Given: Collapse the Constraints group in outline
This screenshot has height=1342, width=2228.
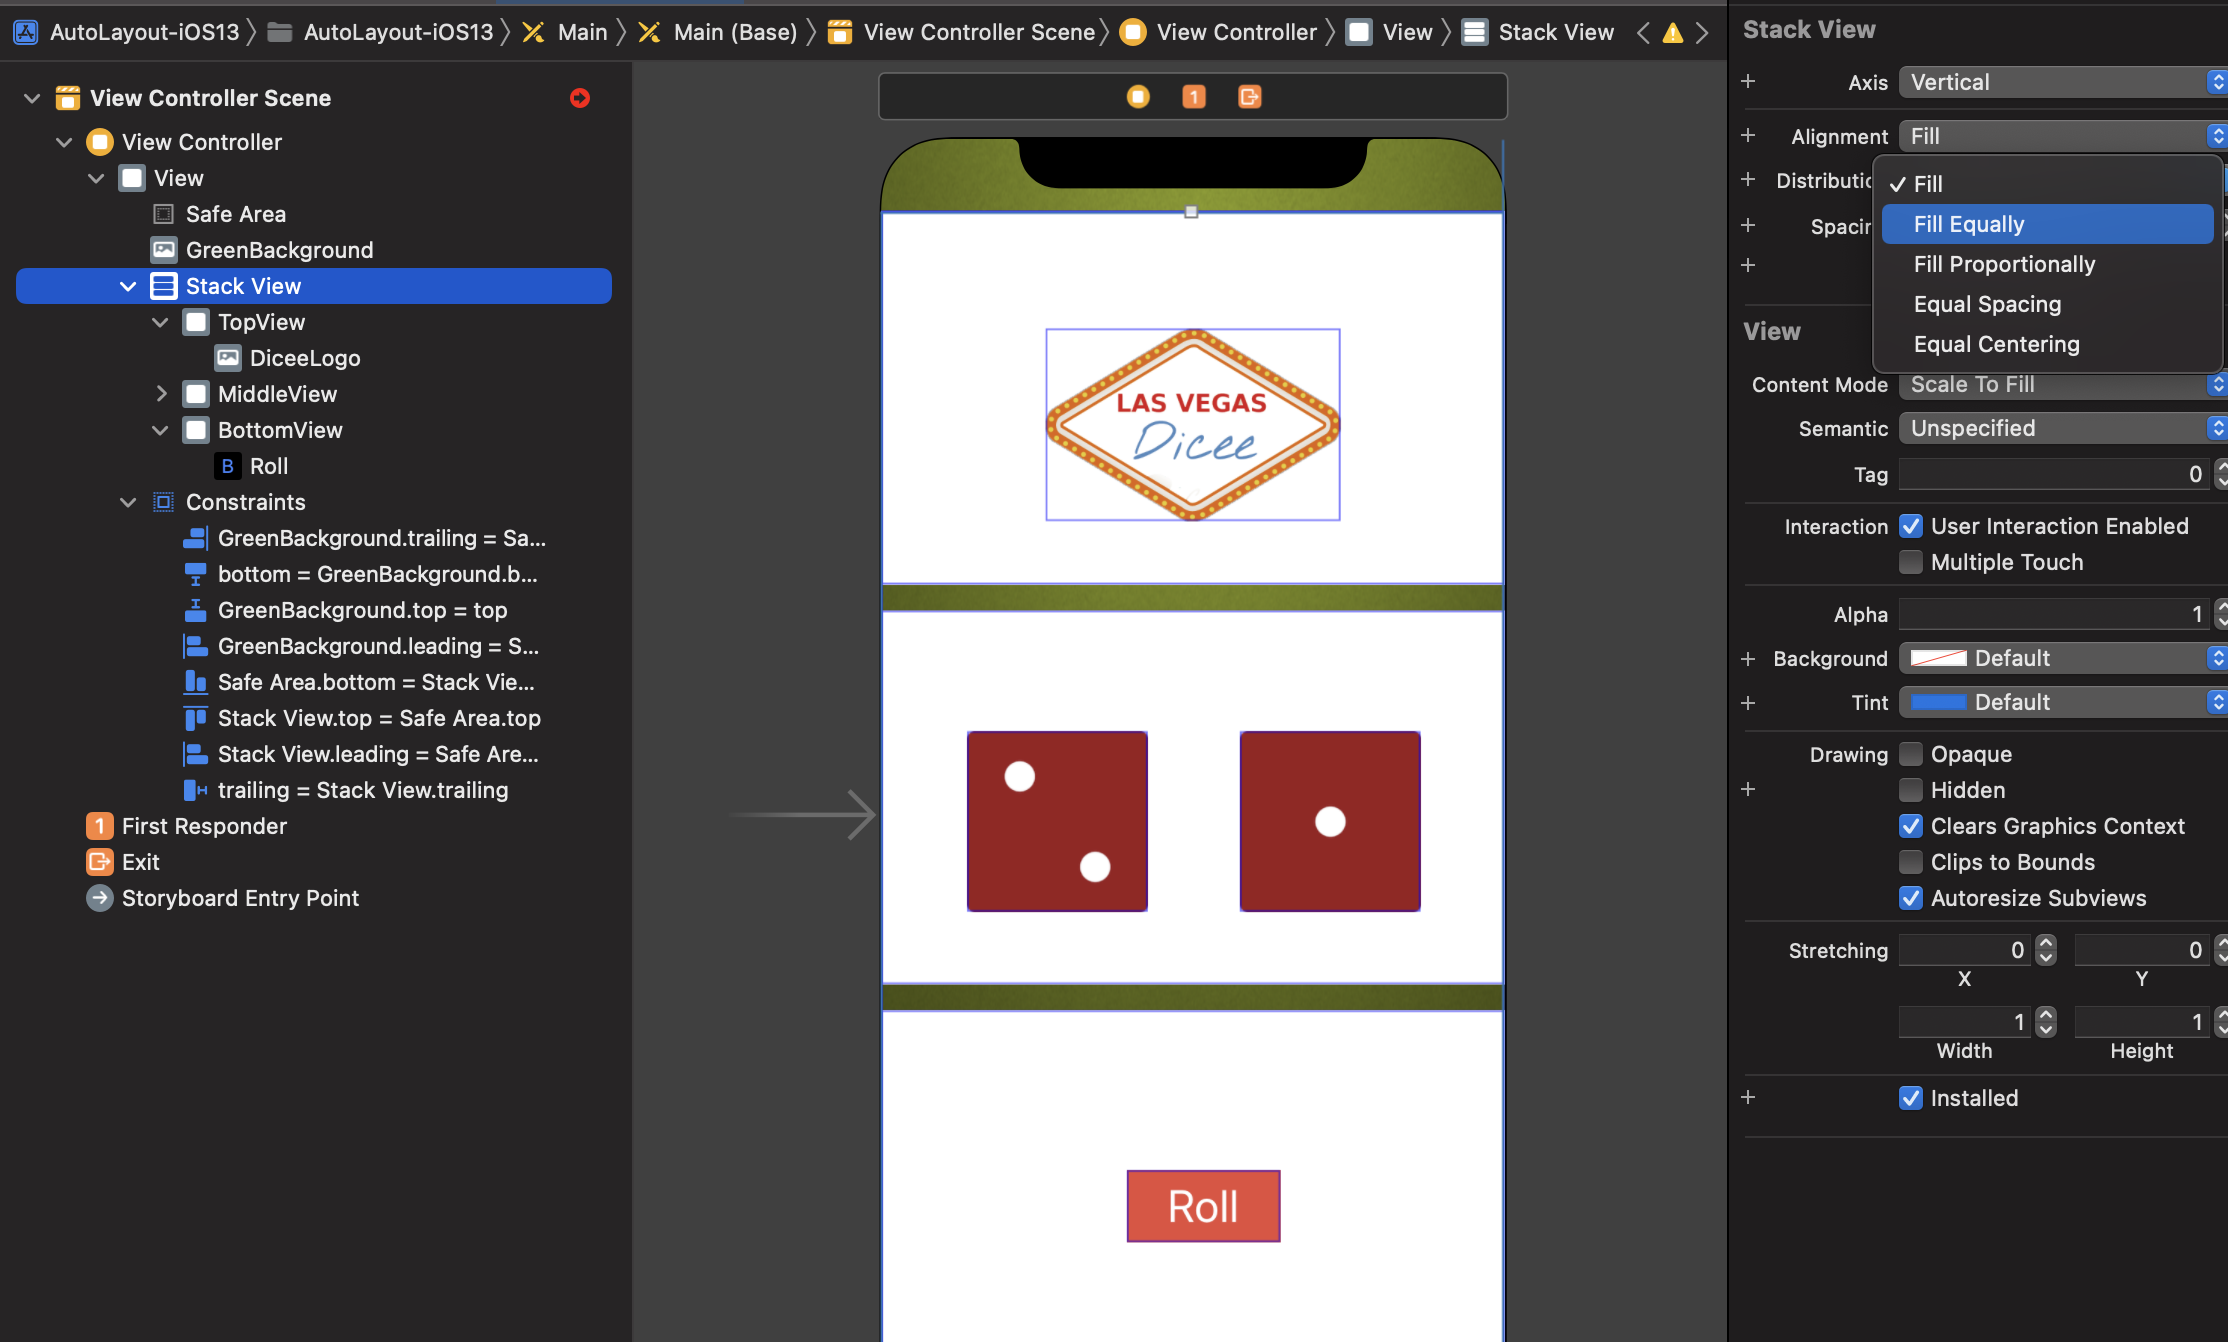Looking at the screenshot, I should point(128,502).
